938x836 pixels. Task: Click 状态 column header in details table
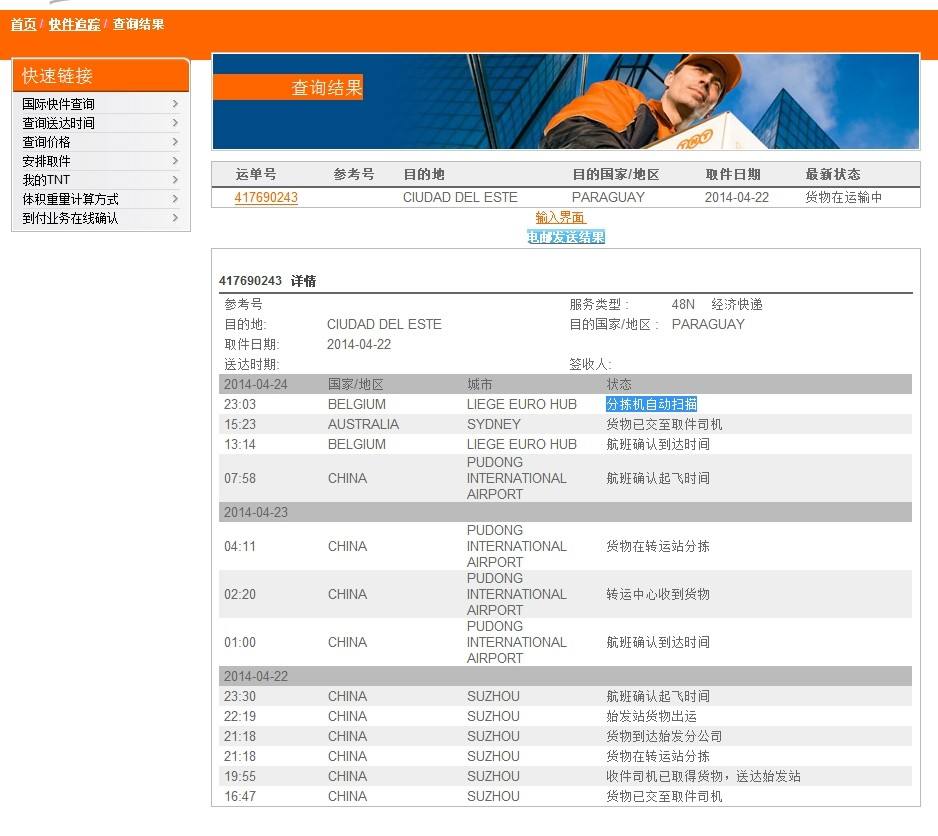pyautogui.click(x=619, y=384)
